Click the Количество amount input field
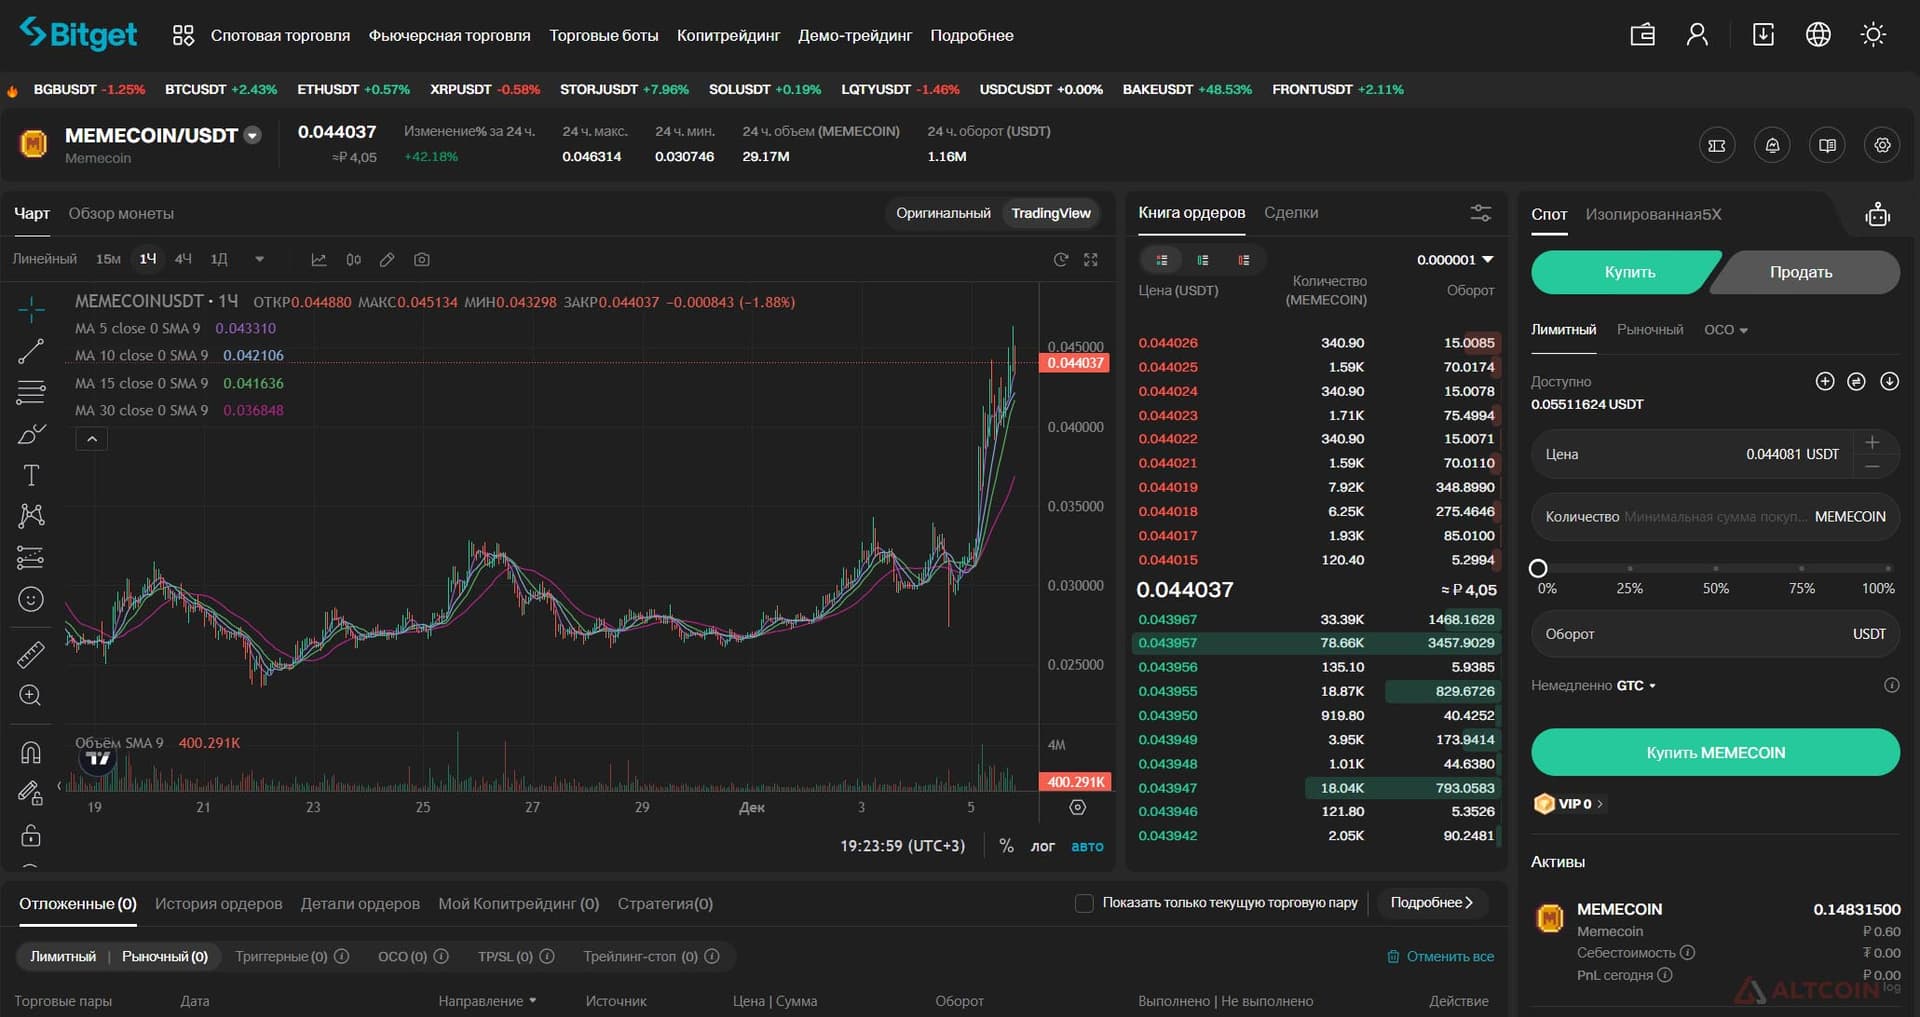This screenshot has height=1017, width=1920. pos(1715,517)
